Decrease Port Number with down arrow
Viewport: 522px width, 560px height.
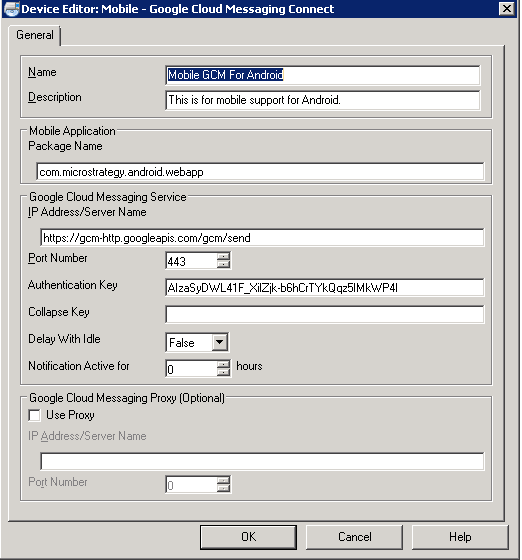click(223, 264)
